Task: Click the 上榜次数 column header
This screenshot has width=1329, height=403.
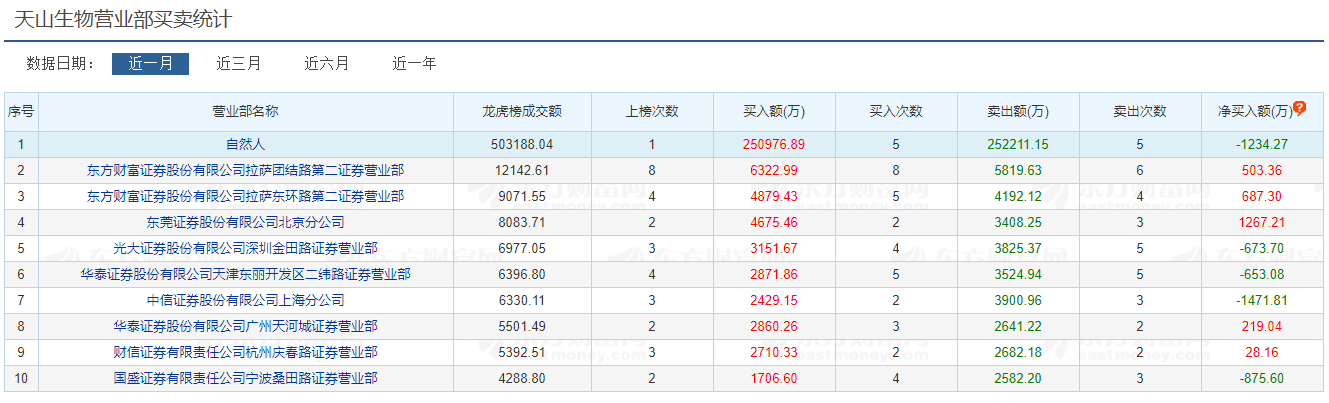Action: coord(652,111)
